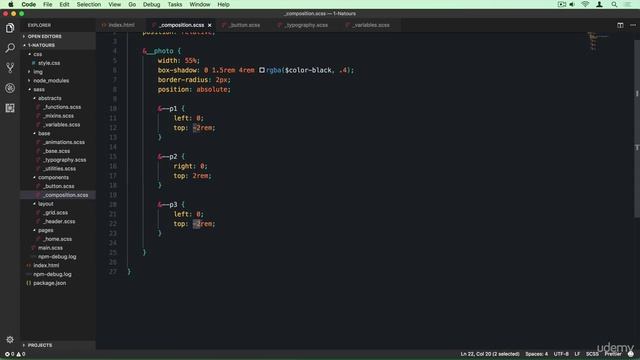640x360 pixels.
Task: Open the Search view in activity bar
Action: [x=10, y=48]
